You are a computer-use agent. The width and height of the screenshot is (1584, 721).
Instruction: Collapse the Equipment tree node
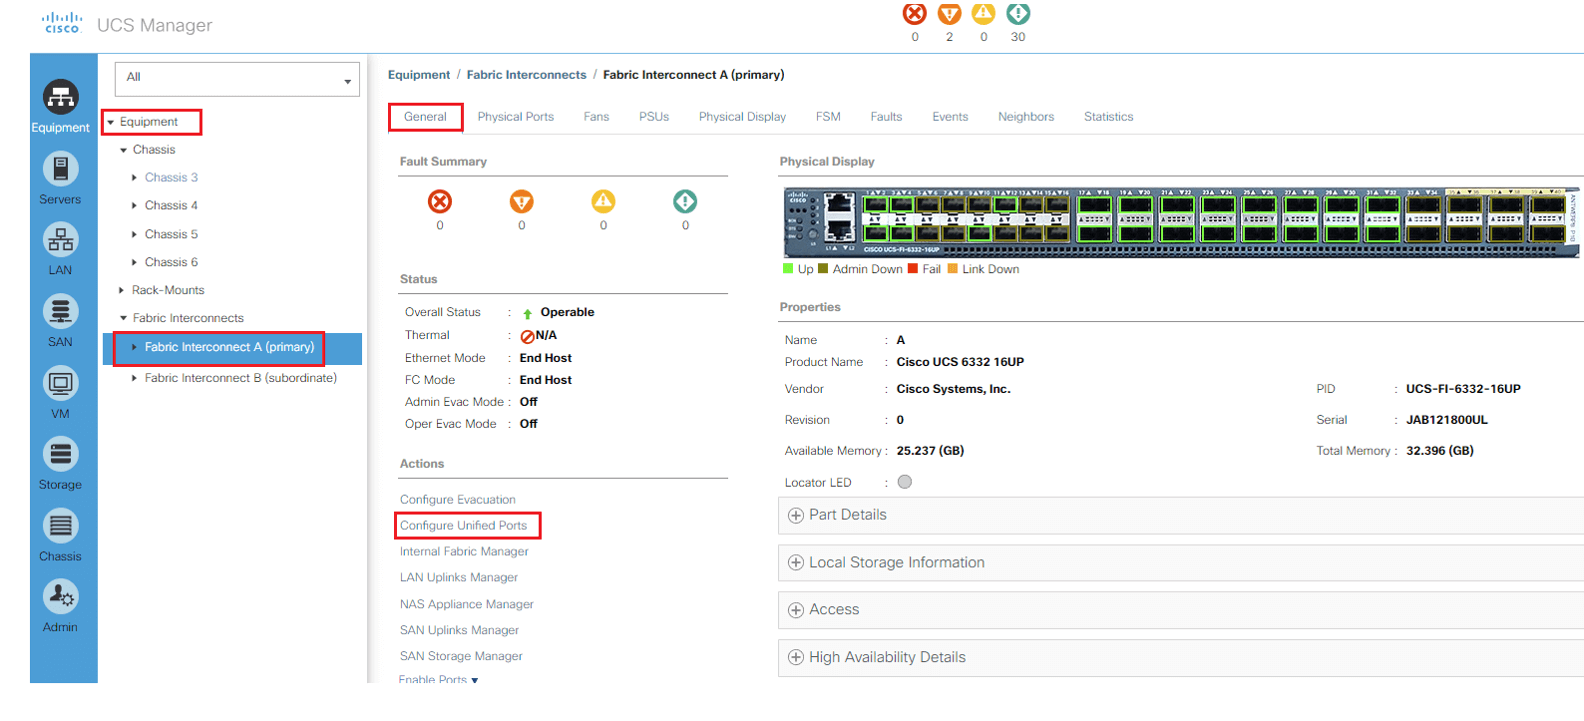coord(111,122)
